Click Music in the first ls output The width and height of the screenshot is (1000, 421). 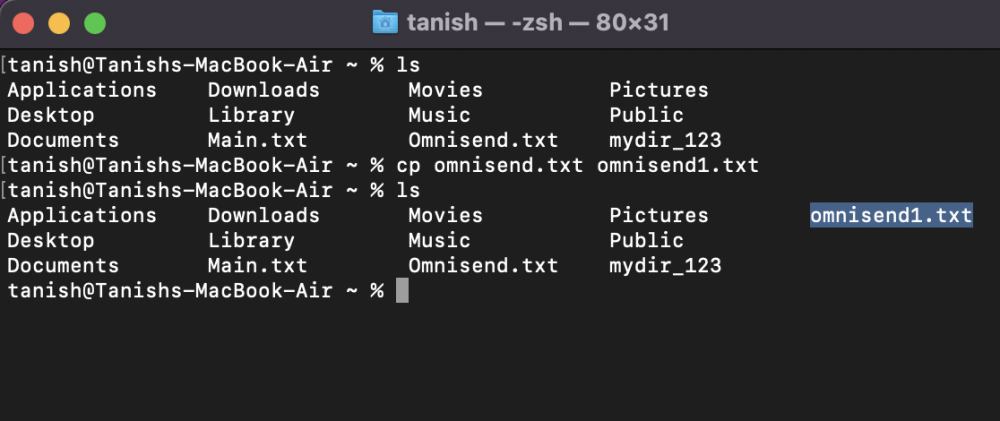pos(439,115)
